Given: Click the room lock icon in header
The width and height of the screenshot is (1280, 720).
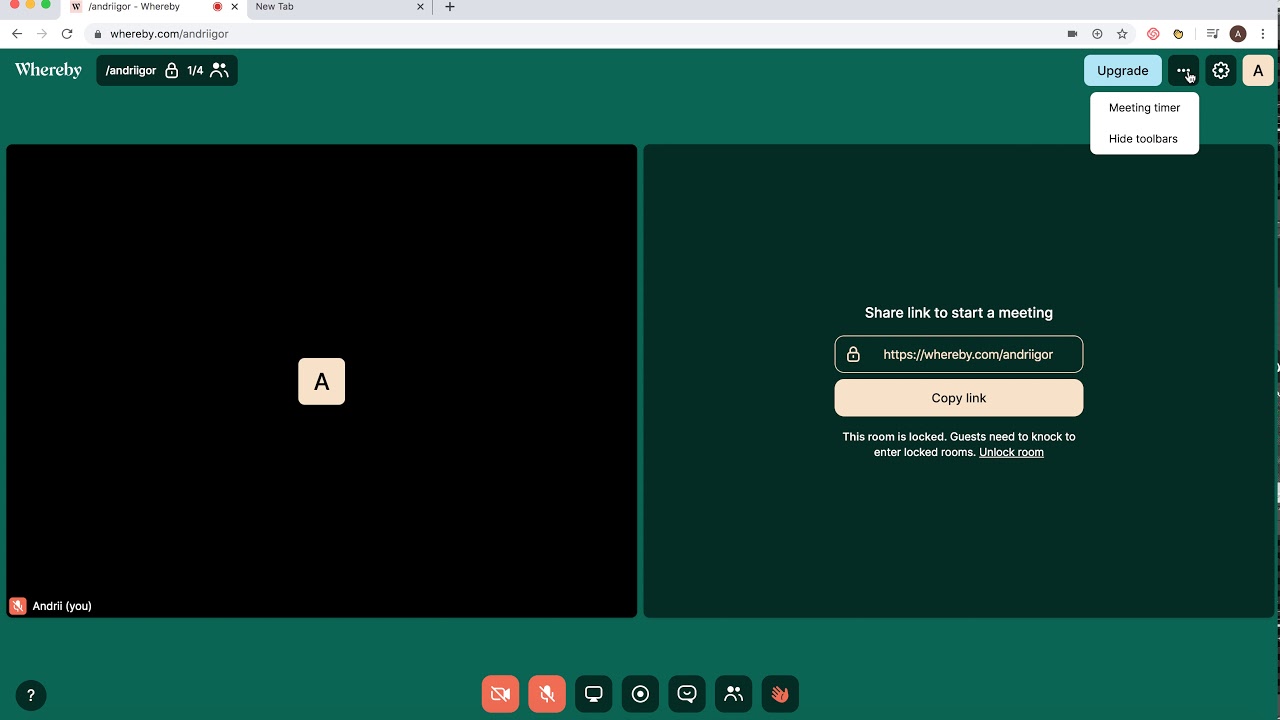Looking at the screenshot, I should coord(171,71).
